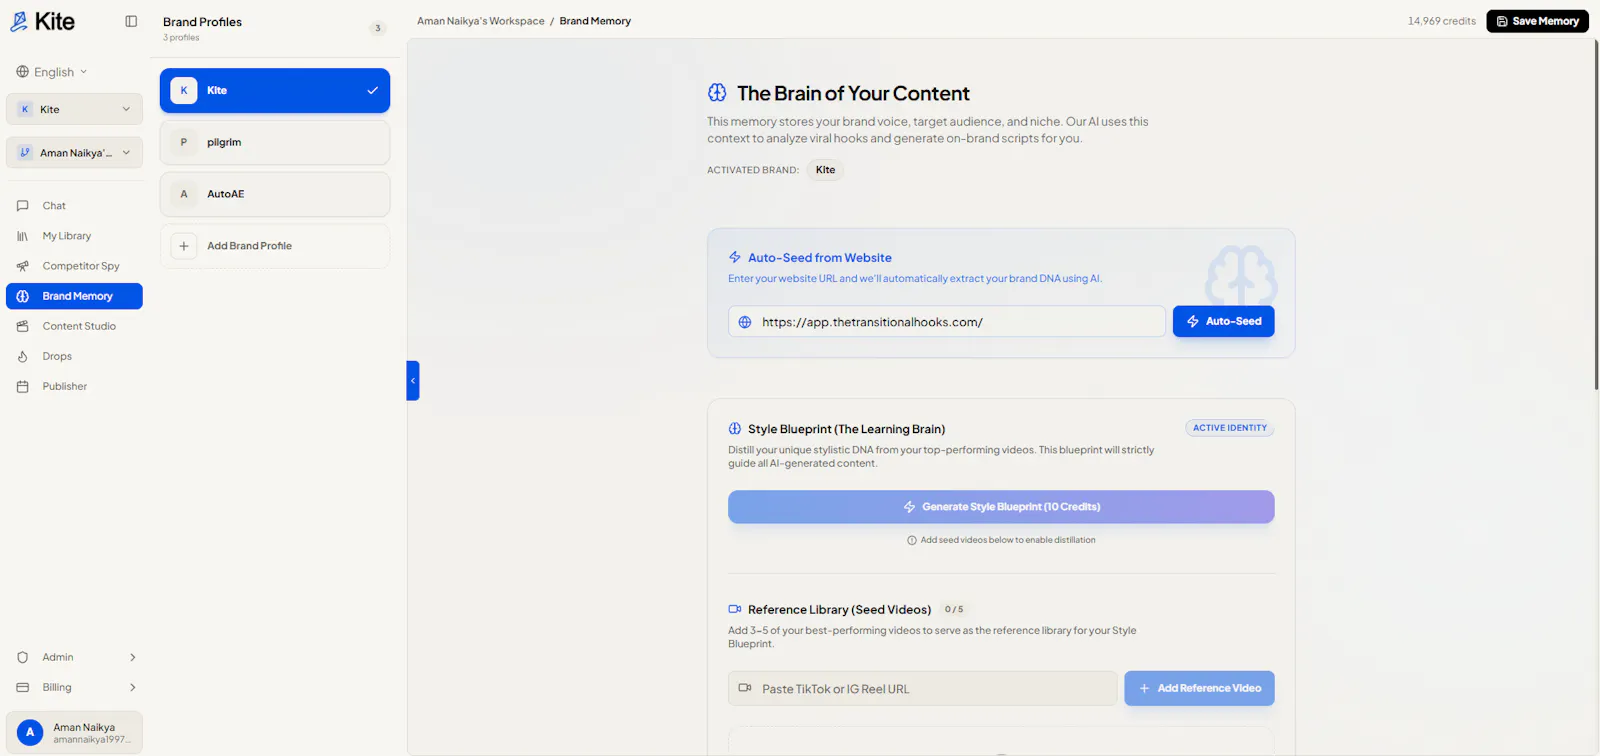Click Add Reference Video button
The height and width of the screenshot is (756, 1600).
click(1199, 688)
